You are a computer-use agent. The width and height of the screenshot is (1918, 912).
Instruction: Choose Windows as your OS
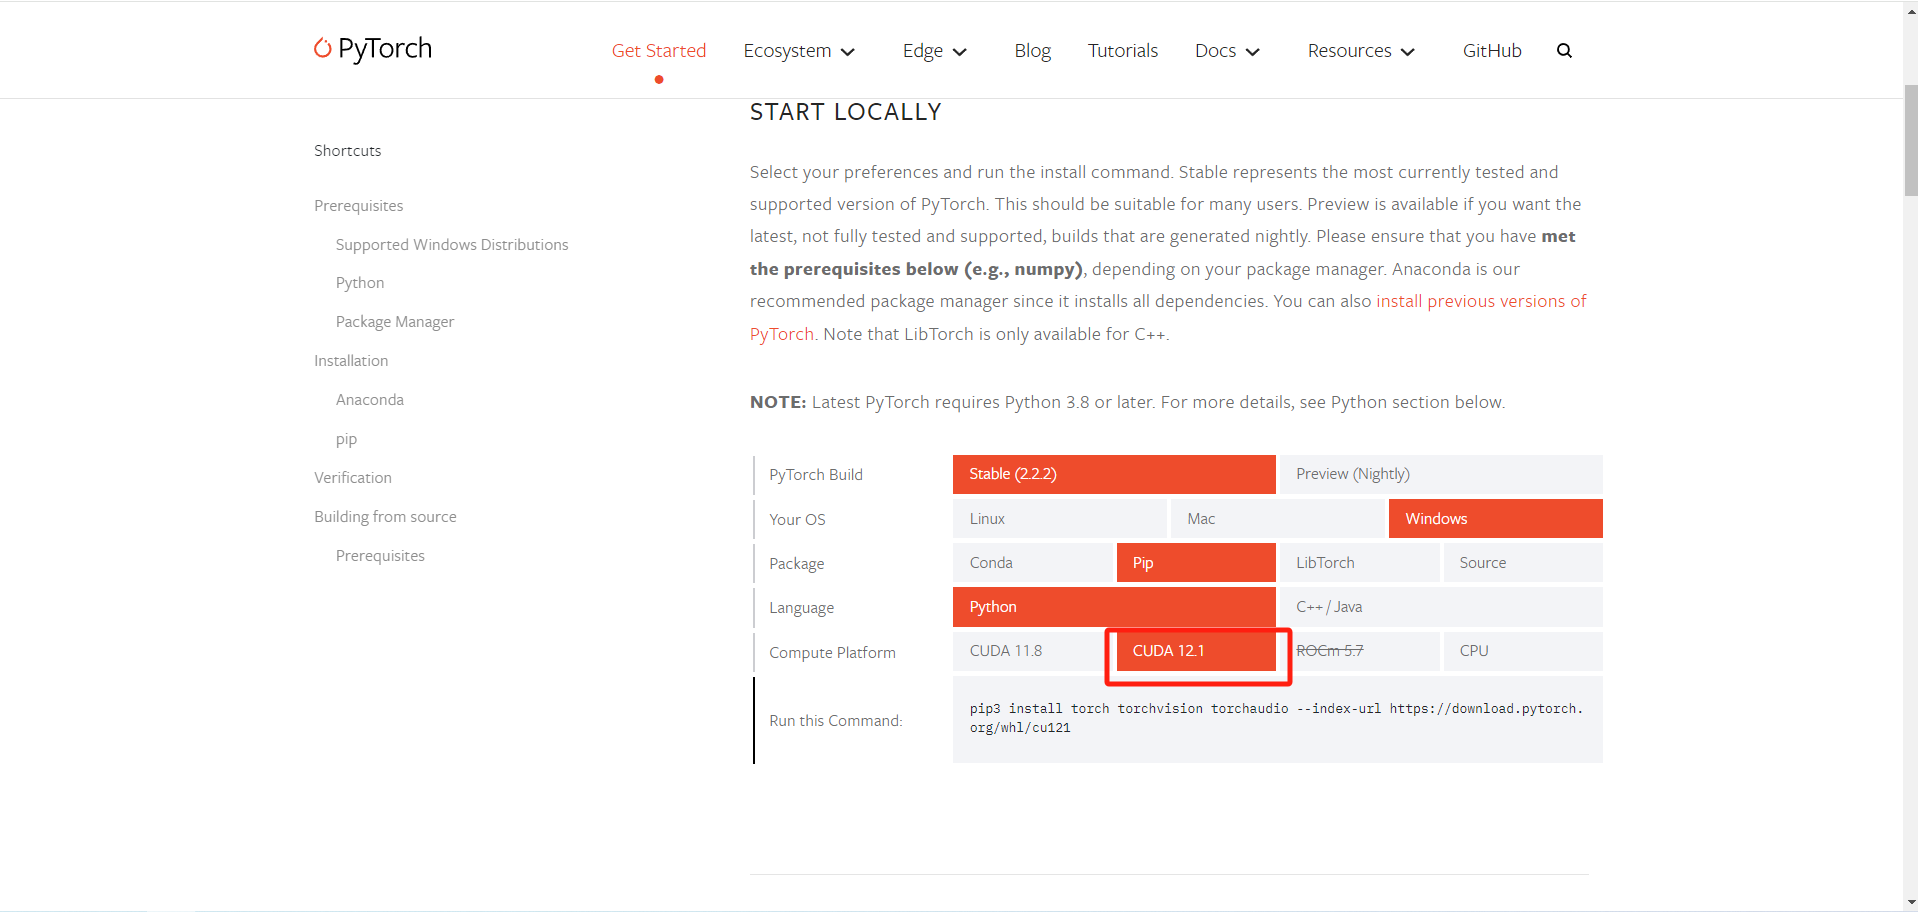point(1495,518)
